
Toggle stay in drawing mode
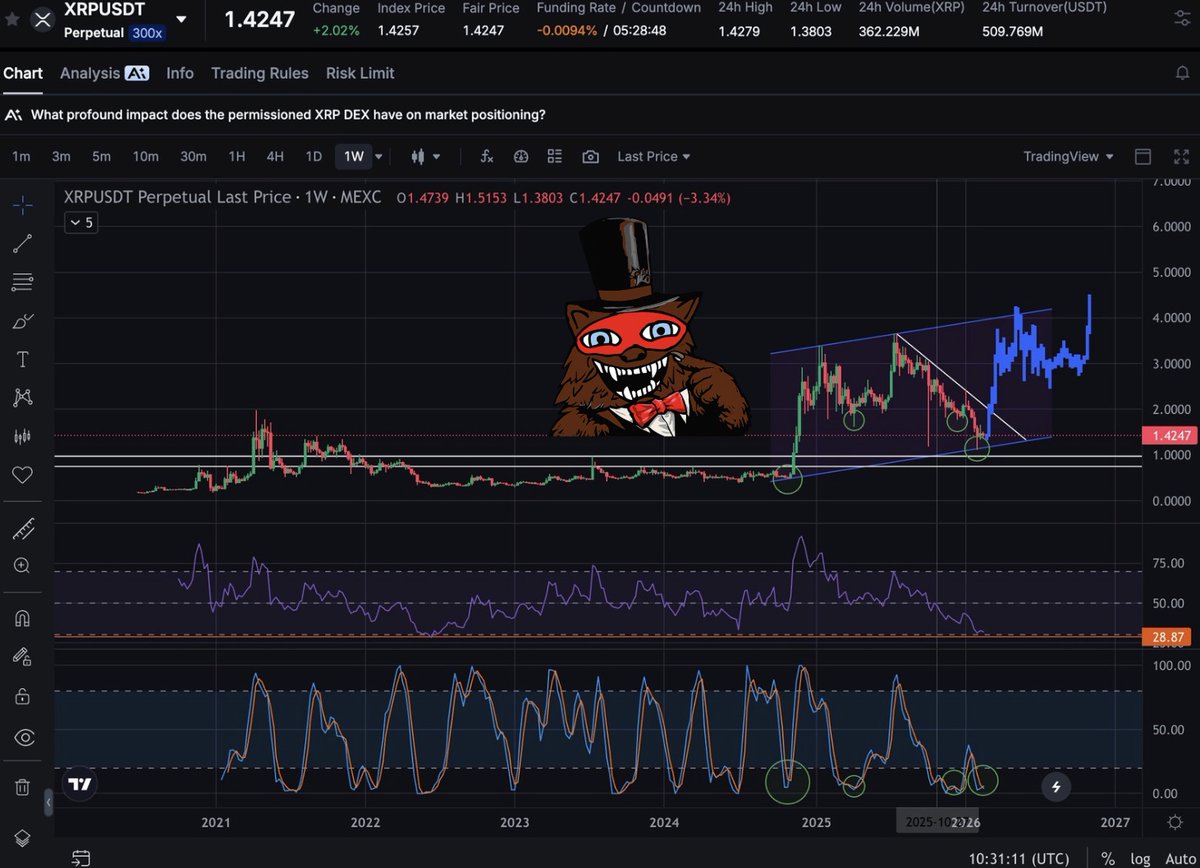[x=22, y=657]
